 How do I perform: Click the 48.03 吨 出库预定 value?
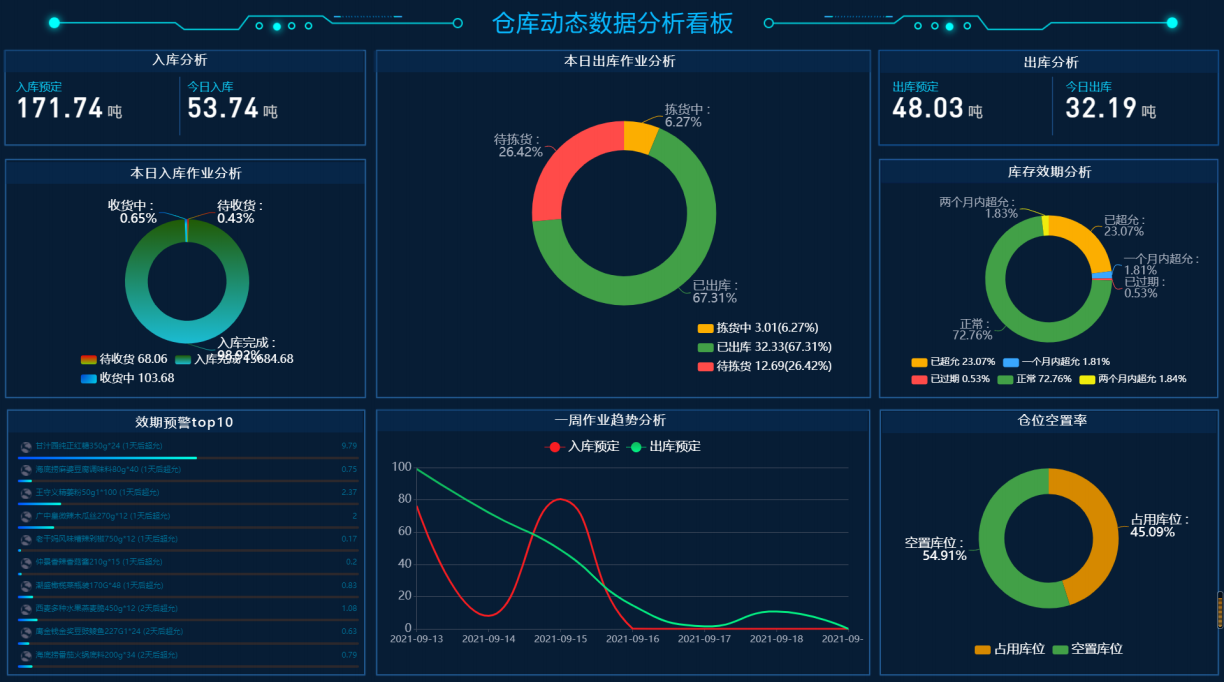(937, 109)
